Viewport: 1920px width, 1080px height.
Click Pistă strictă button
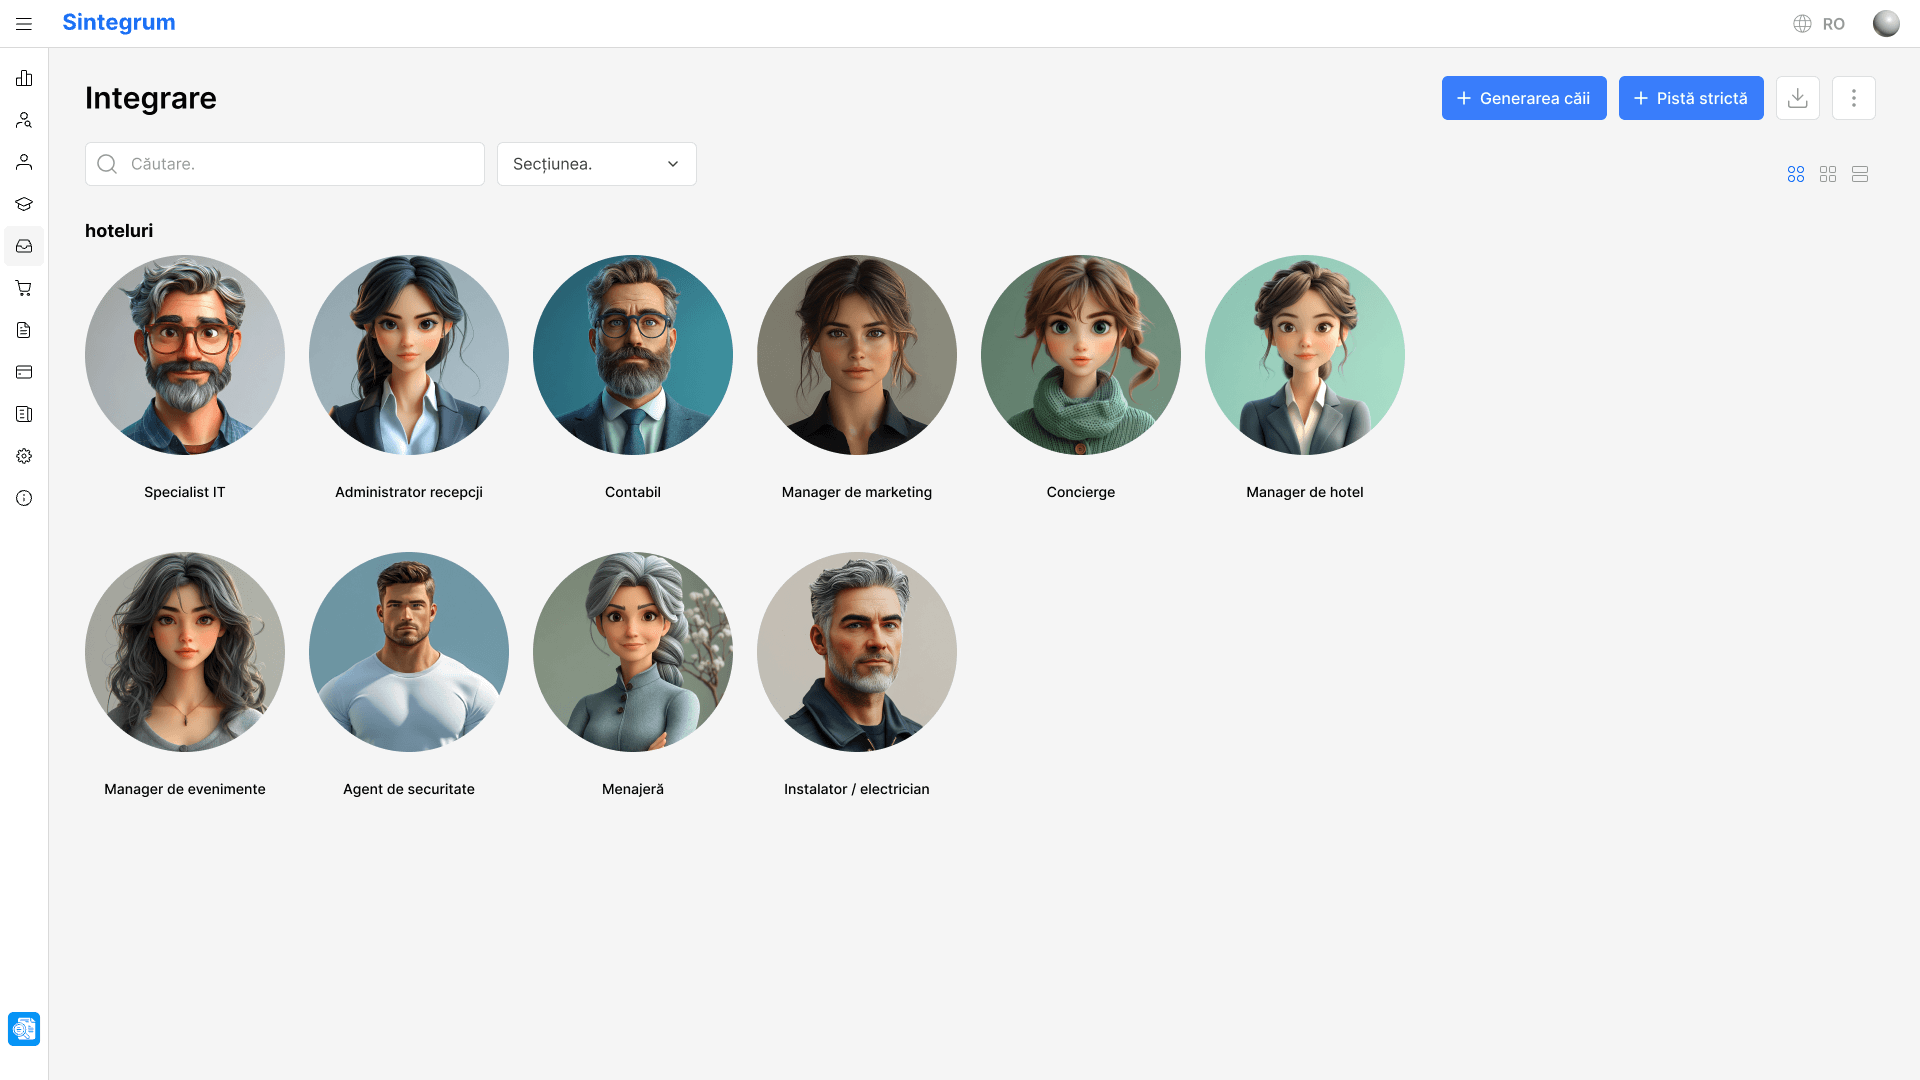tap(1690, 98)
